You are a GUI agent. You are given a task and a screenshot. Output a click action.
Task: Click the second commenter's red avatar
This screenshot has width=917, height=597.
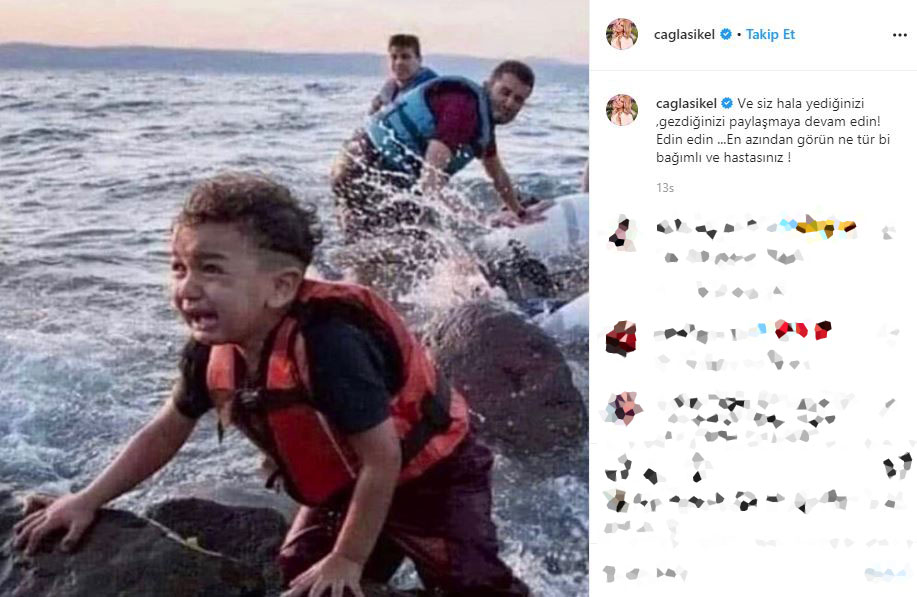pyautogui.click(x=621, y=338)
